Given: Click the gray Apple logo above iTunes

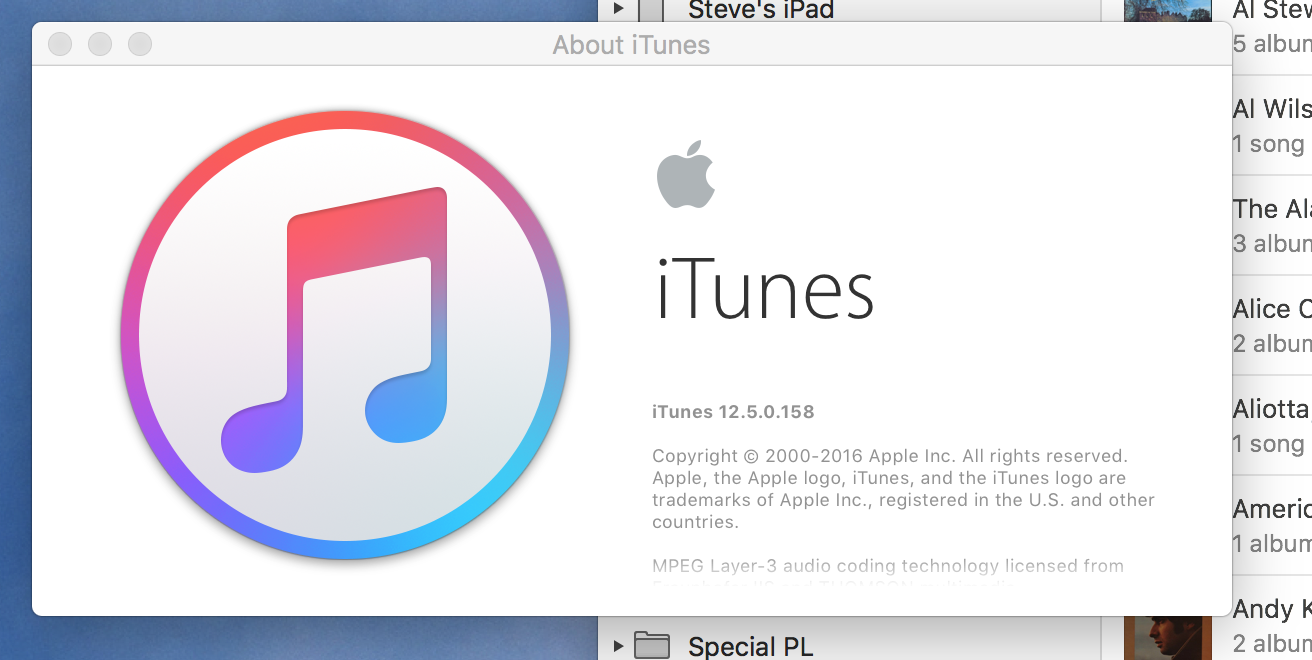Looking at the screenshot, I should (686, 174).
